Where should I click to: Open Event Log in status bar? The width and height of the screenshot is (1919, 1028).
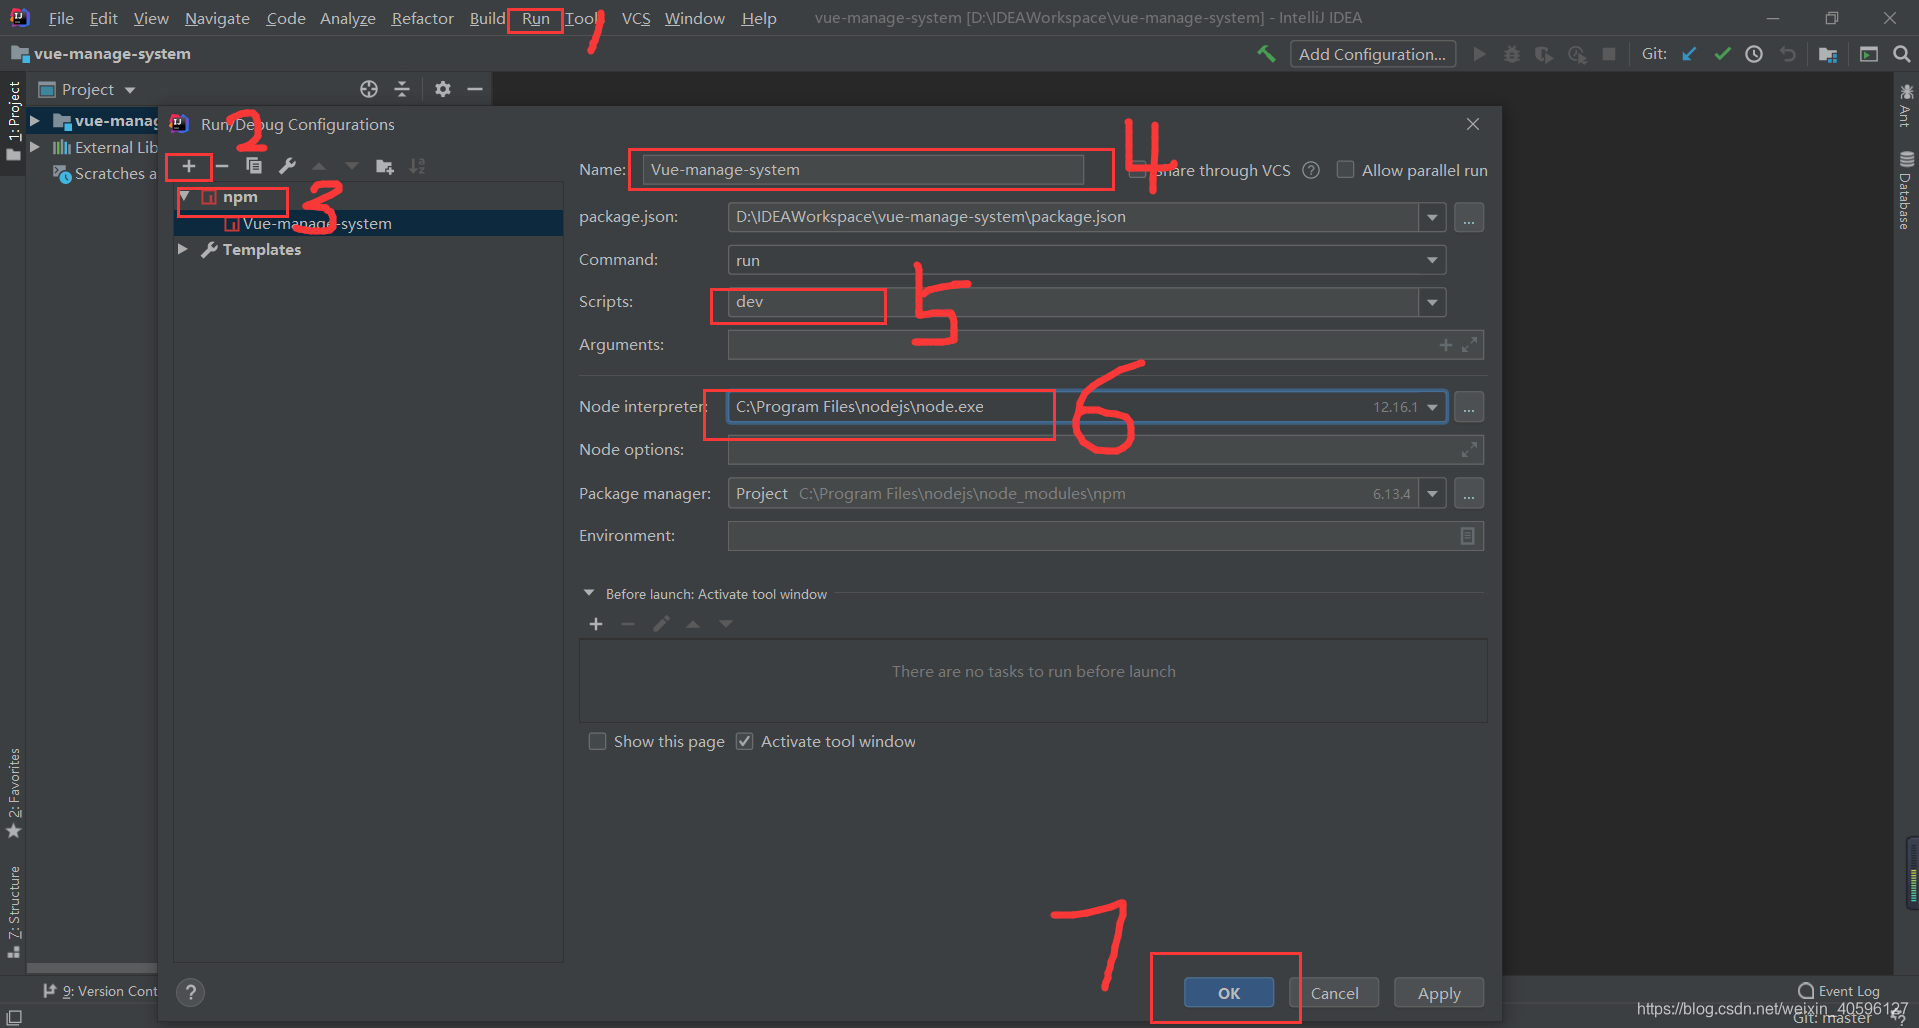click(x=1838, y=991)
